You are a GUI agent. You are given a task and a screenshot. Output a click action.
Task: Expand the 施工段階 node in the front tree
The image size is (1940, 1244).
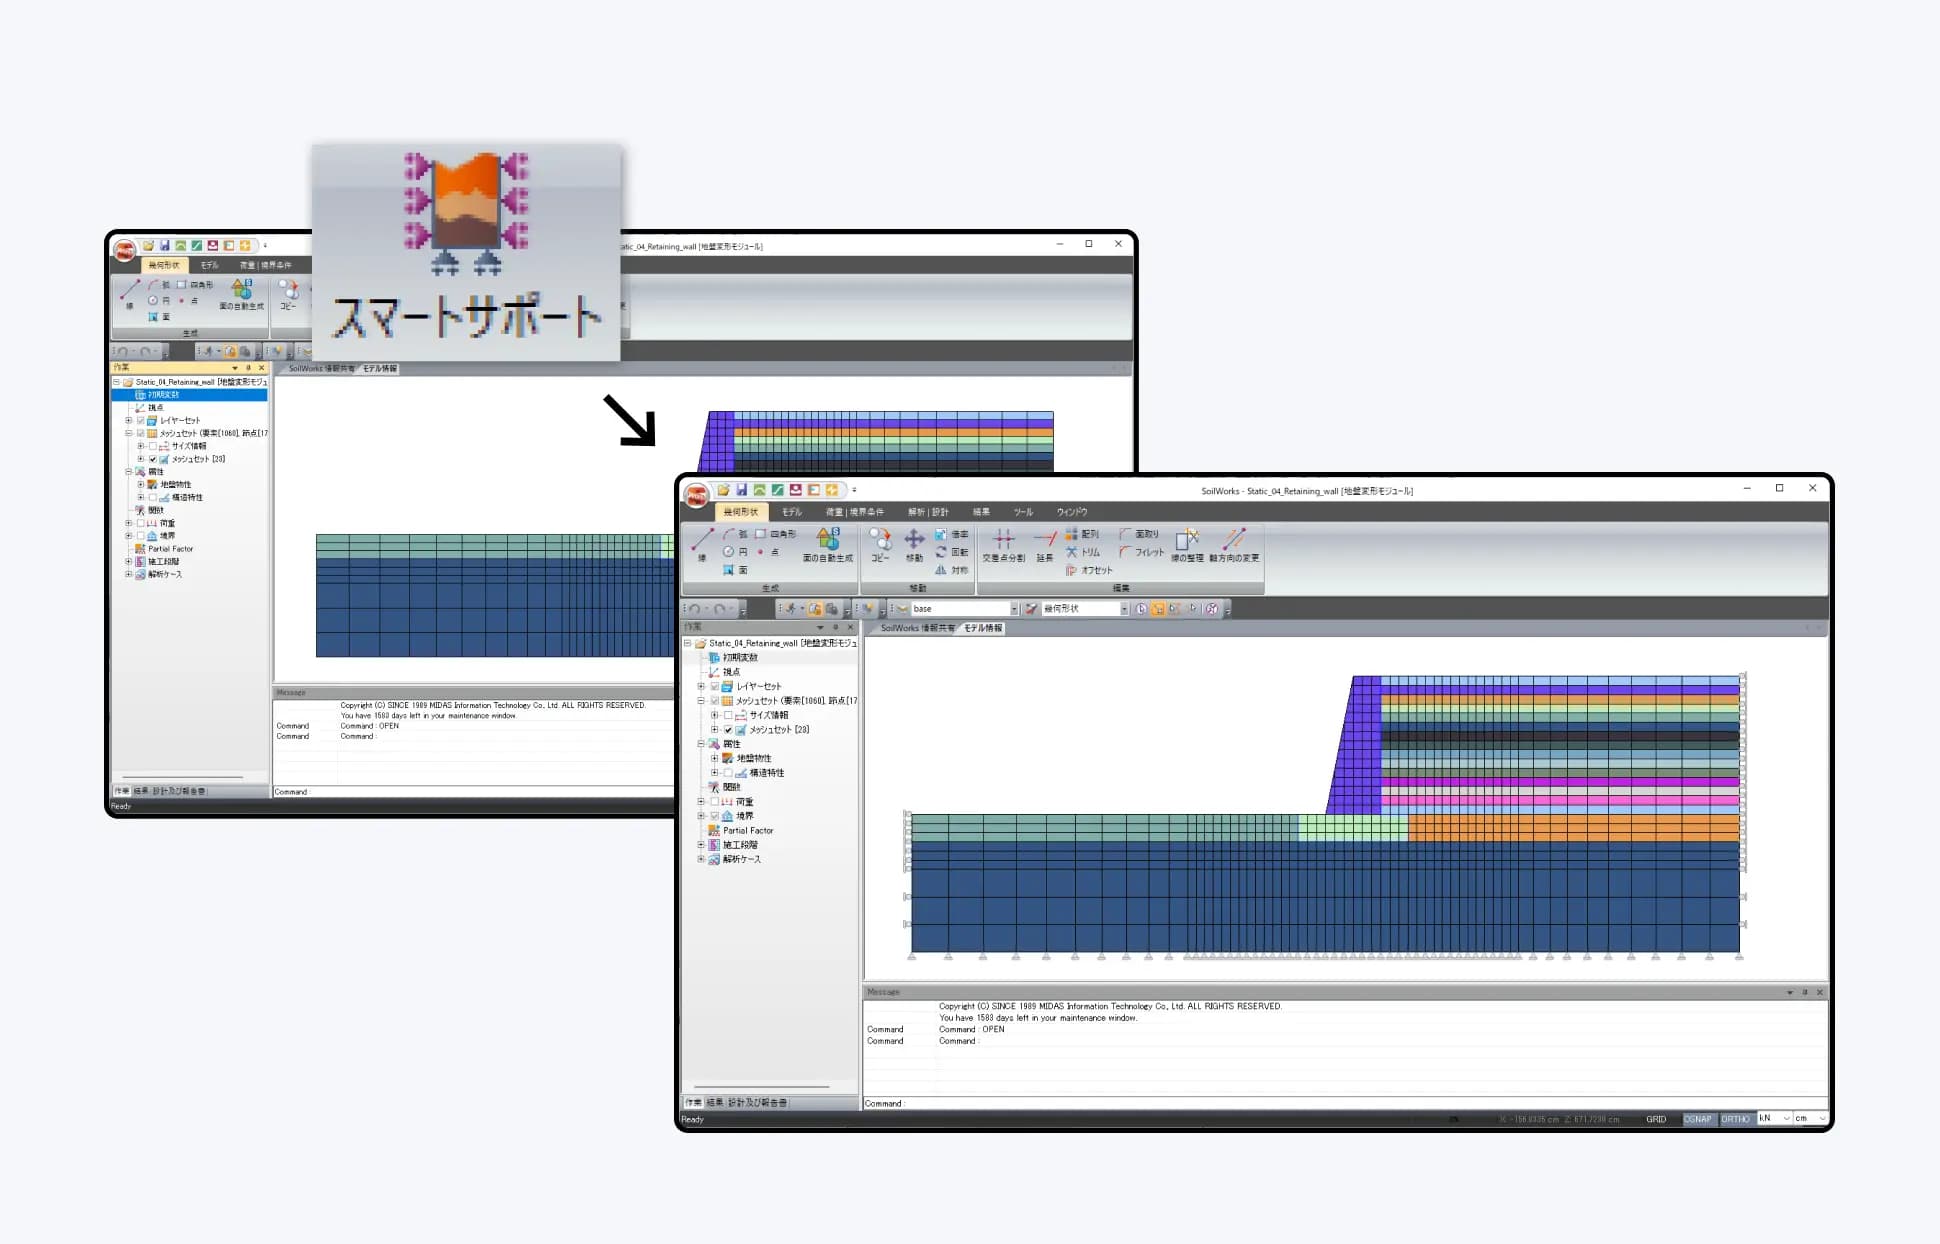pos(700,845)
